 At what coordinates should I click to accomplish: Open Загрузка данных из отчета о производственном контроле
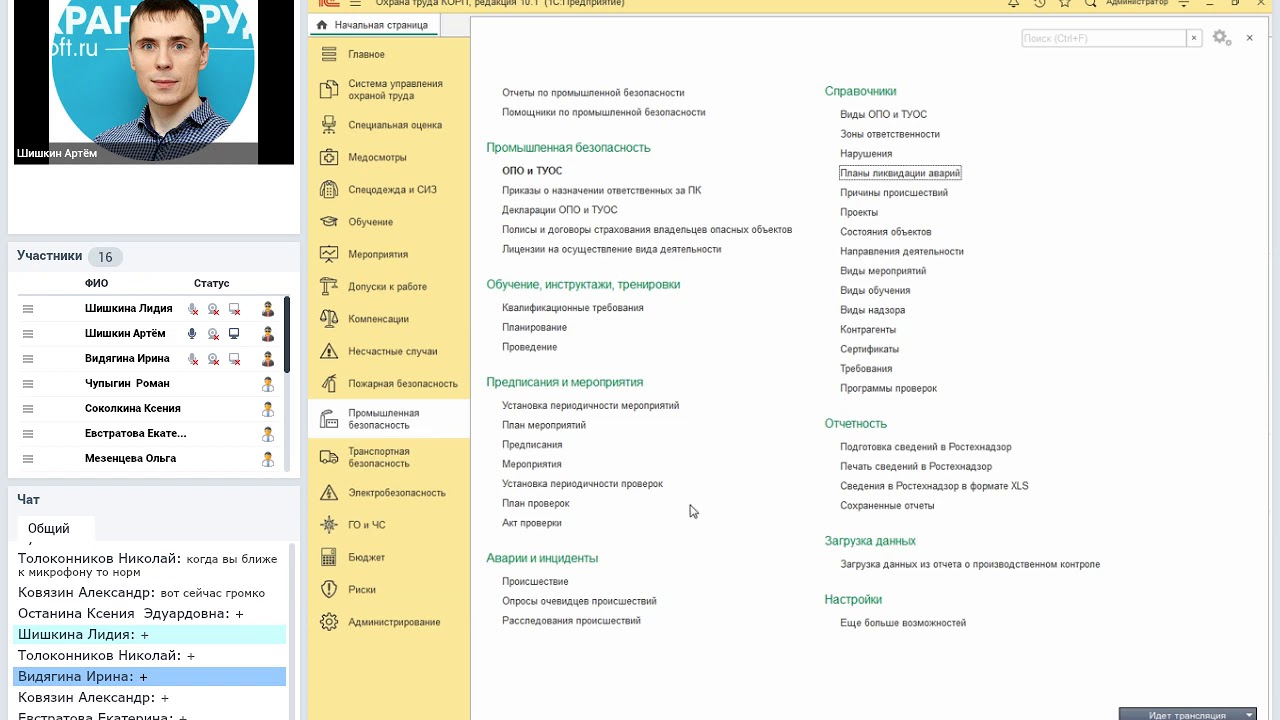tap(970, 565)
